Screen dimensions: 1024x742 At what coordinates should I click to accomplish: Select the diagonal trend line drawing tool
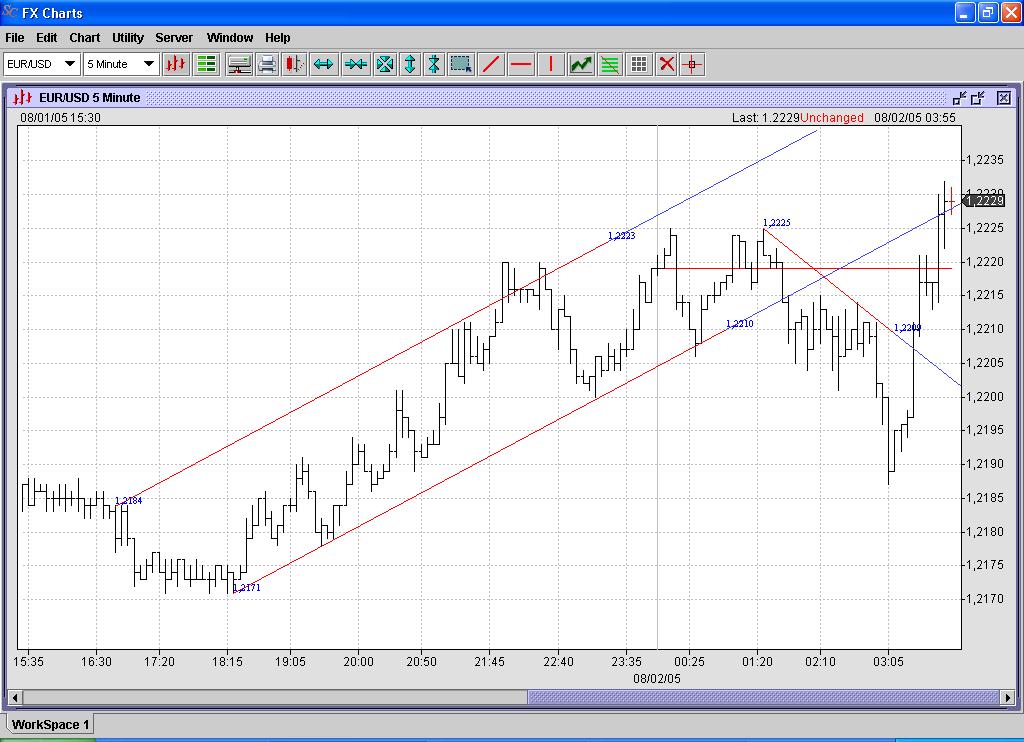coord(491,64)
